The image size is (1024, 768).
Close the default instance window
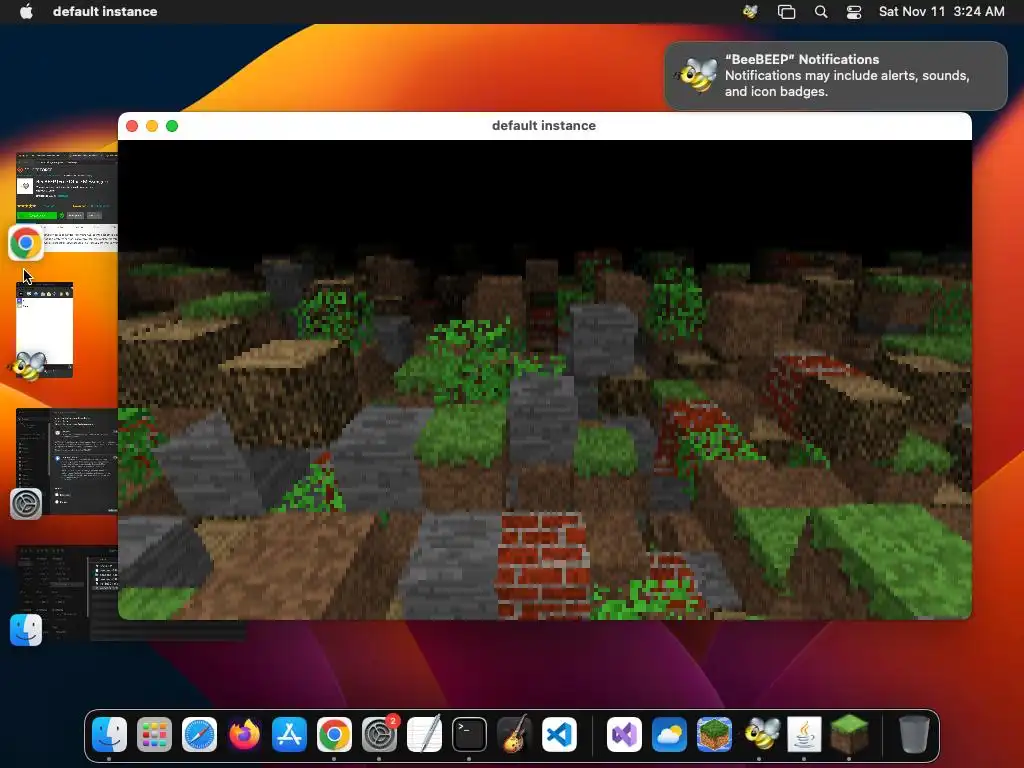coord(132,126)
